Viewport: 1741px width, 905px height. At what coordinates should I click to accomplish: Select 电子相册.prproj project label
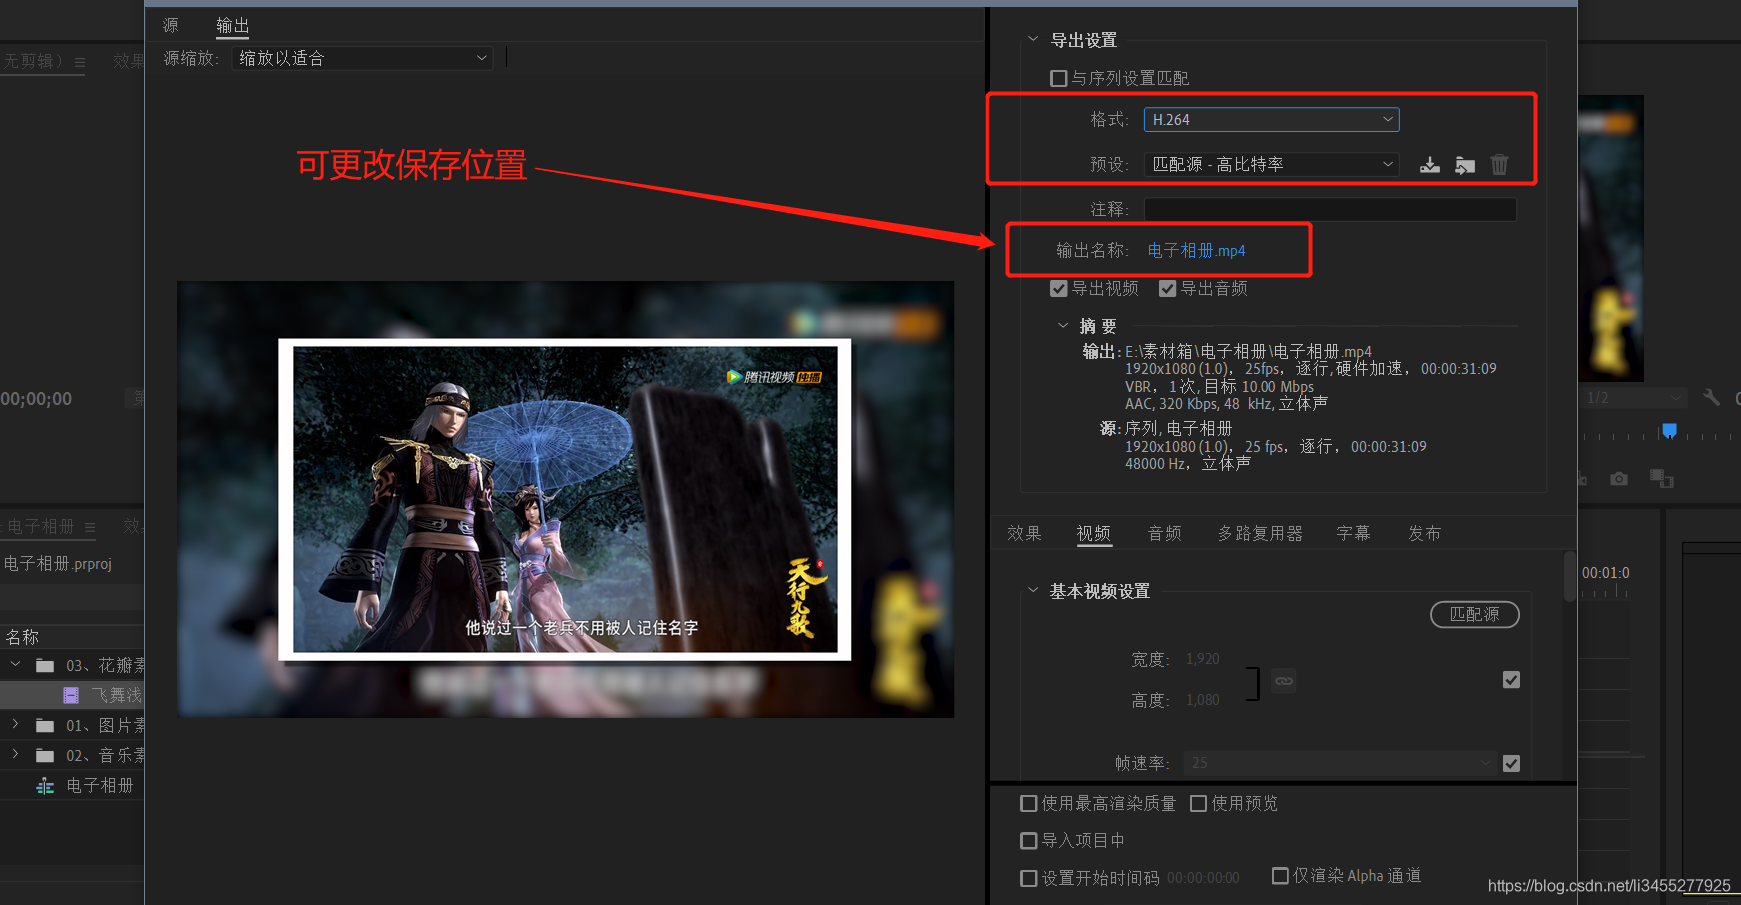[58, 564]
